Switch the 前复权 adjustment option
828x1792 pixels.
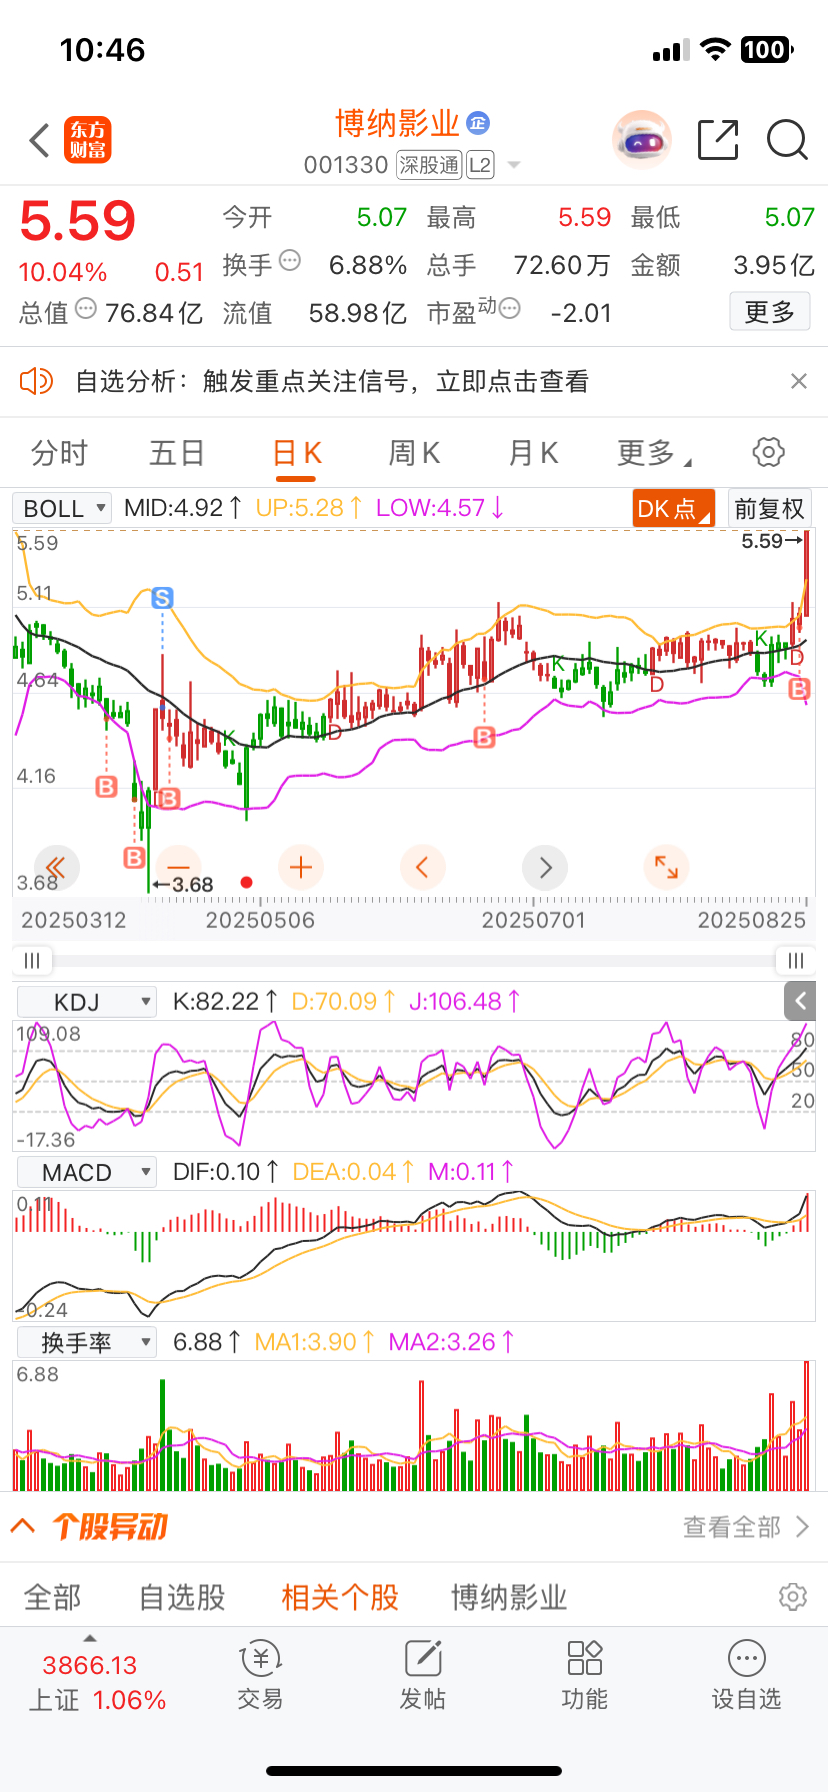(769, 508)
